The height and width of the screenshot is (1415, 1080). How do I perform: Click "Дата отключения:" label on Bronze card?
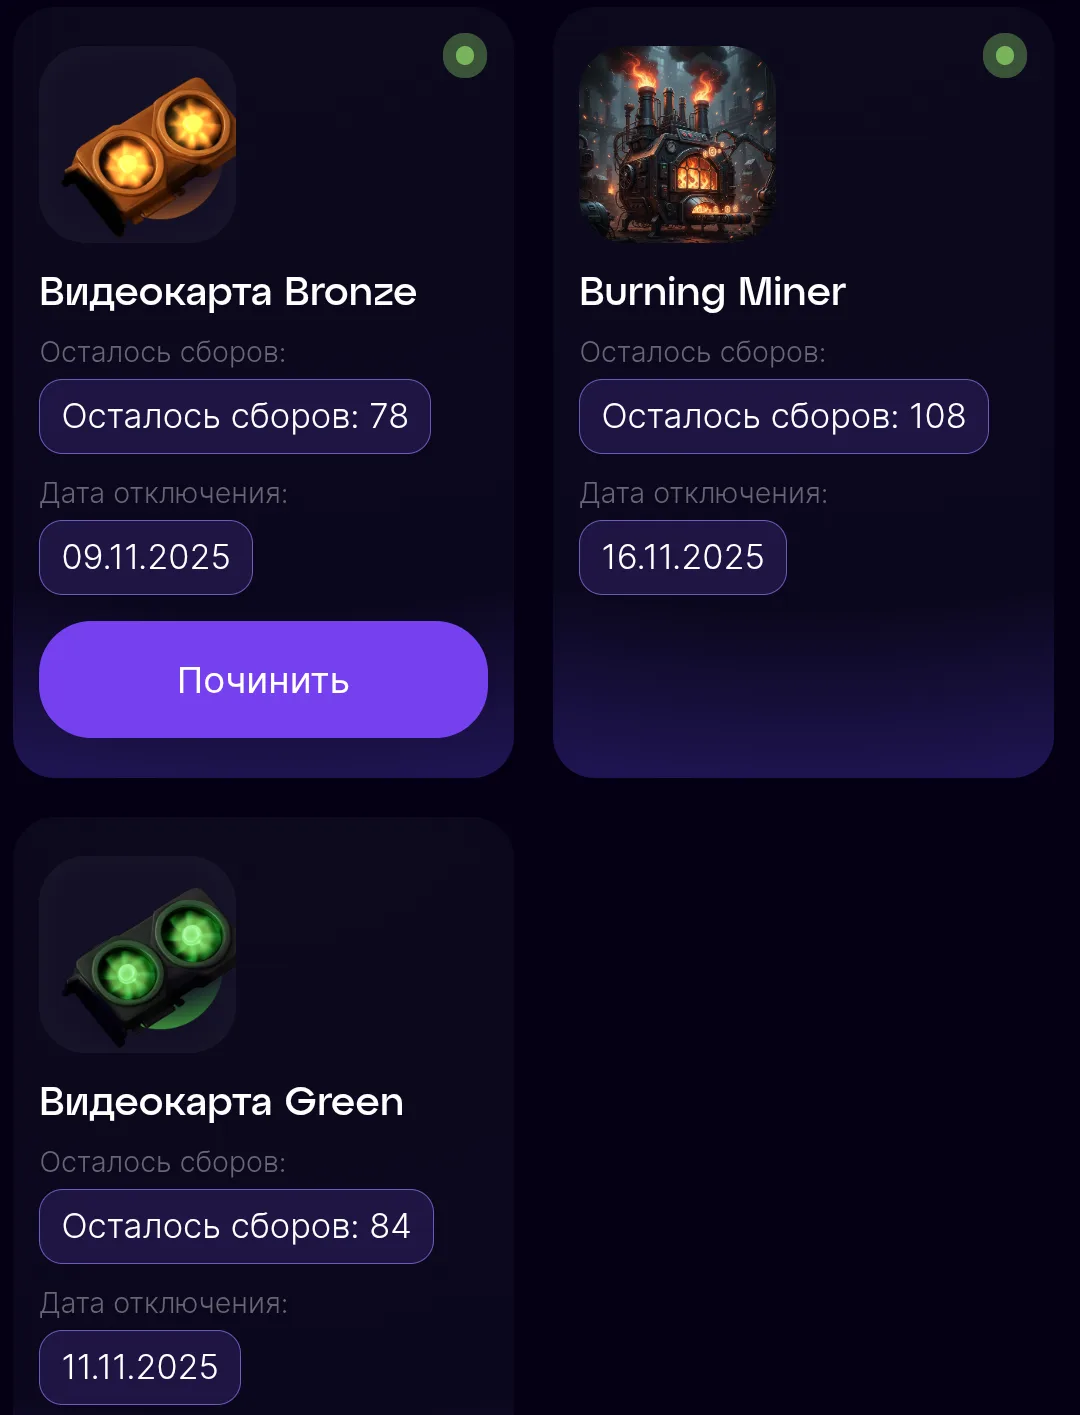[164, 494]
